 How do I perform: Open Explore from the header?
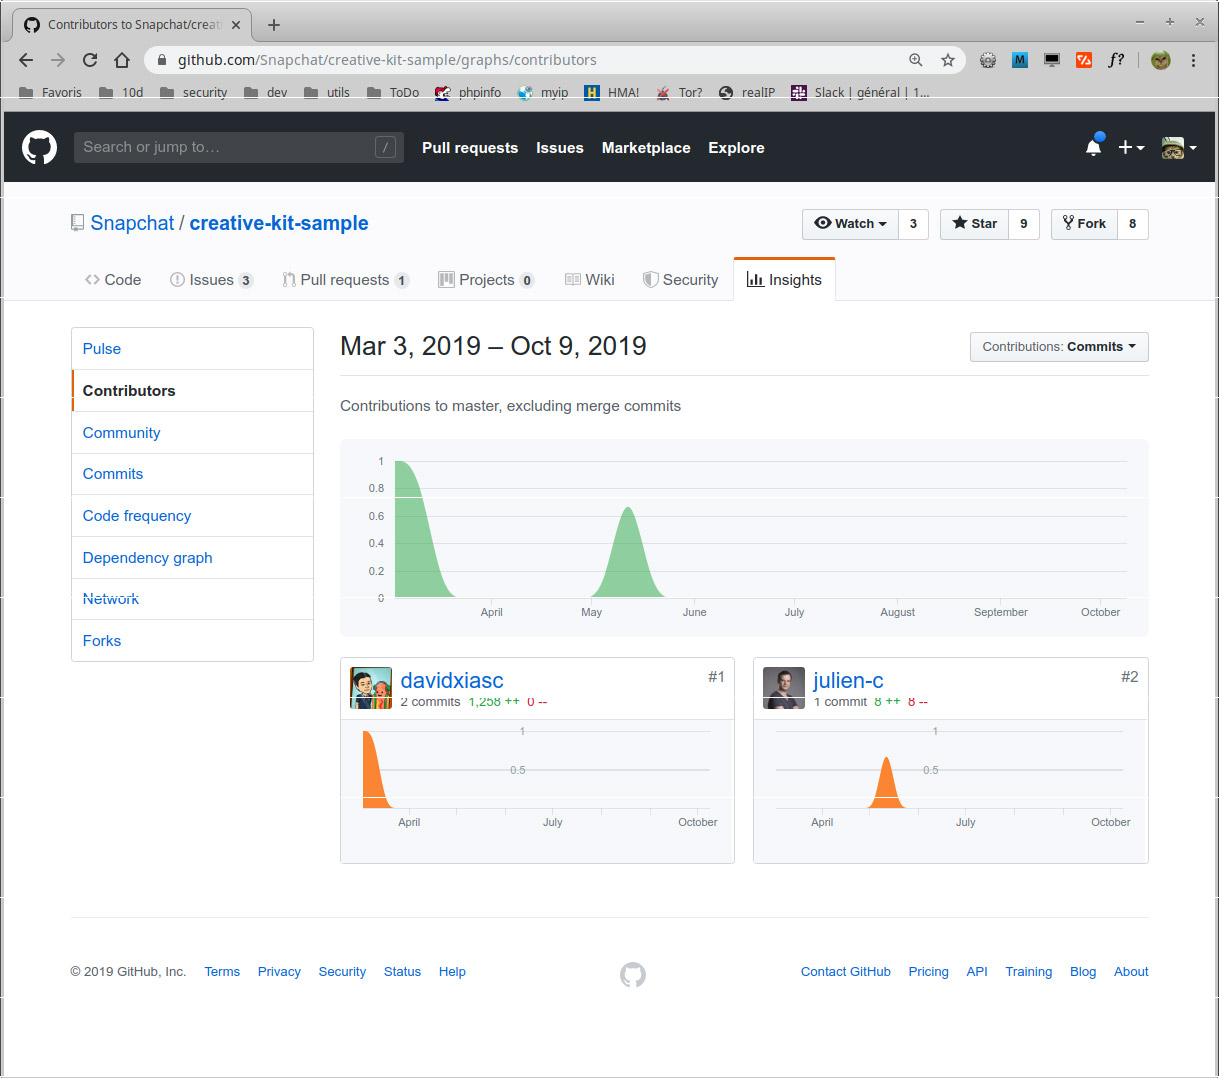click(x=736, y=148)
